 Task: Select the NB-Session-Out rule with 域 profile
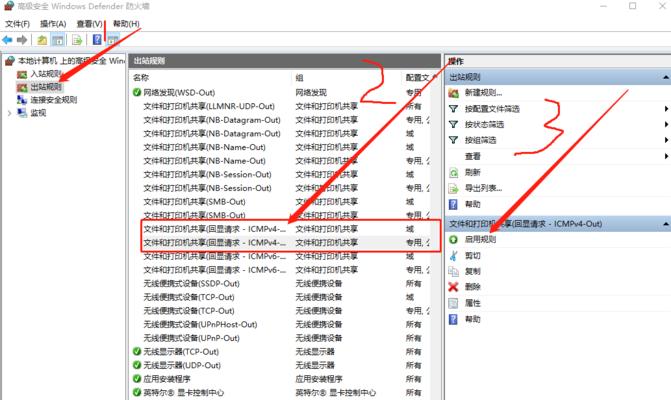pyautogui.click(x=208, y=175)
